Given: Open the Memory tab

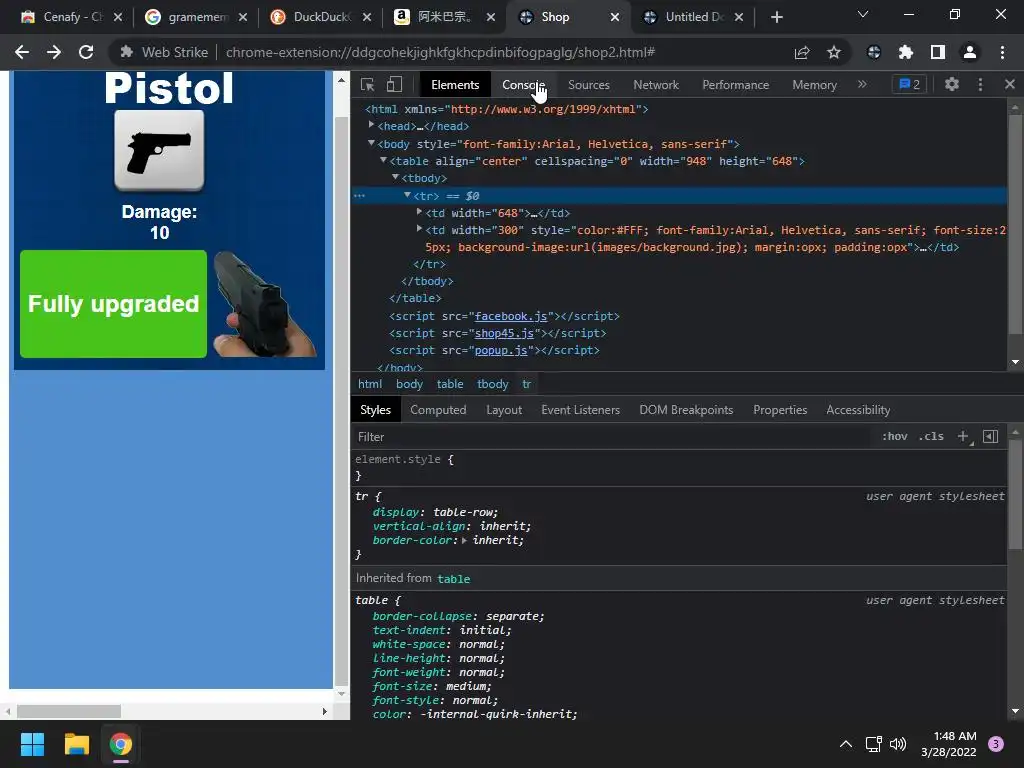Looking at the screenshot, I should tap(814, 85).
